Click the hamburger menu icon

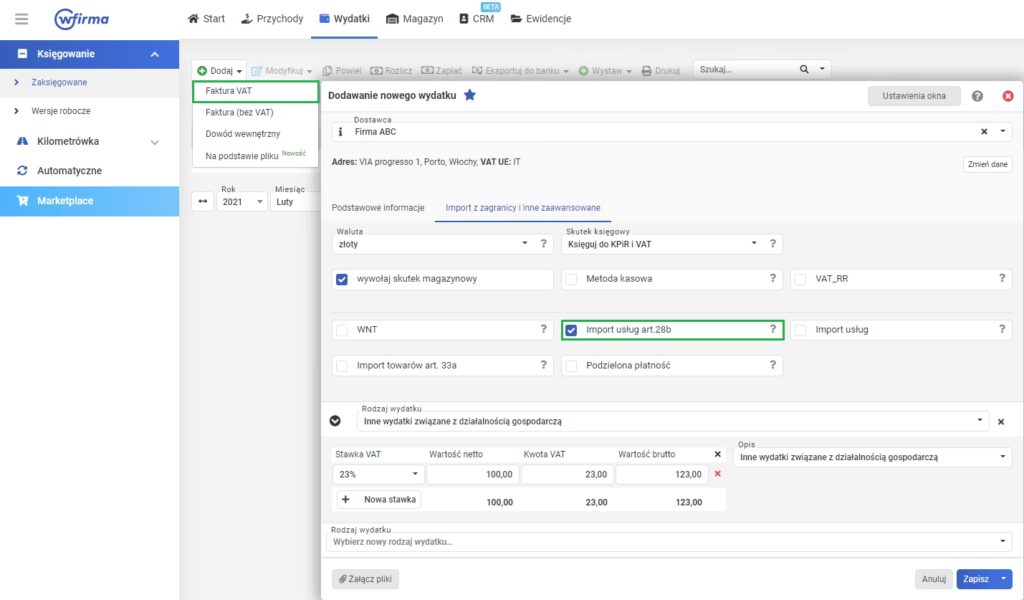tap(22, 19)
